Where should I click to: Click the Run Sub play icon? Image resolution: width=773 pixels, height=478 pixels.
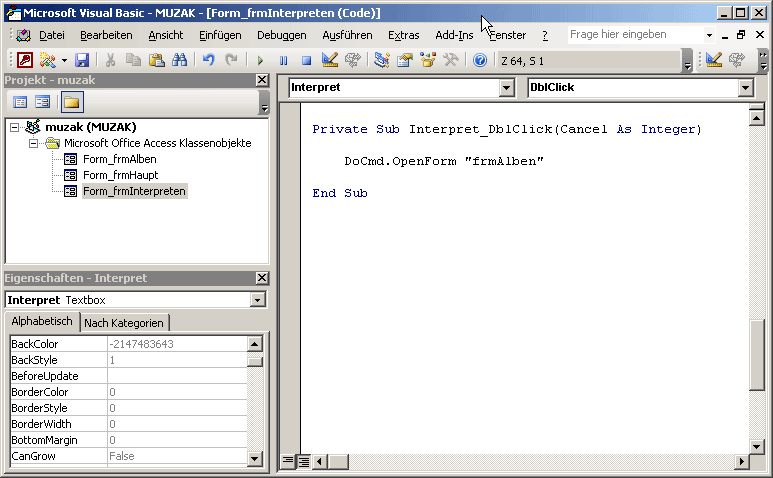260,61
